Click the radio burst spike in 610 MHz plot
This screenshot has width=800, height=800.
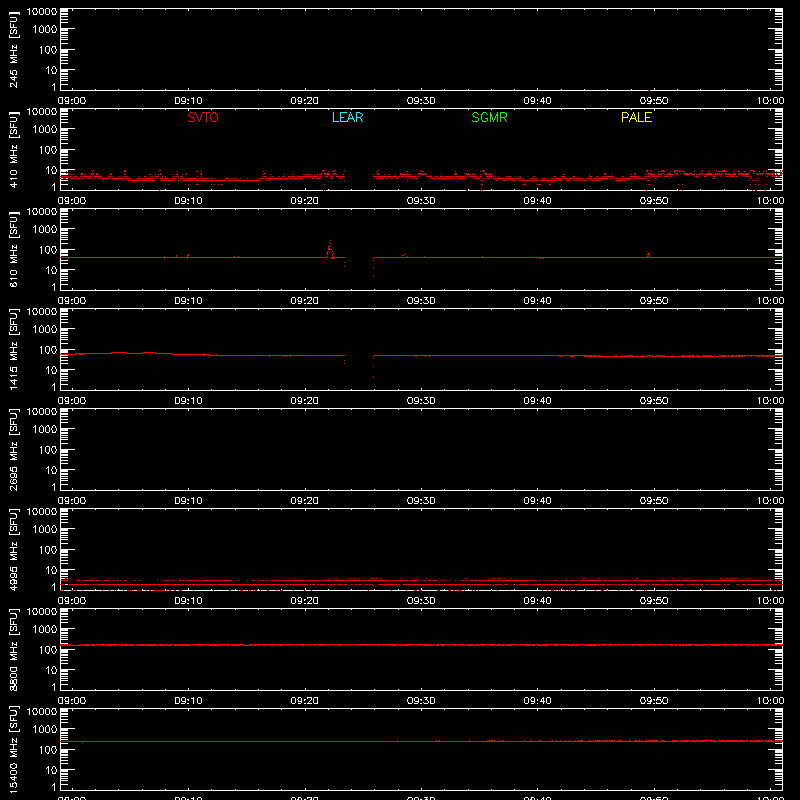coord(330,249)
